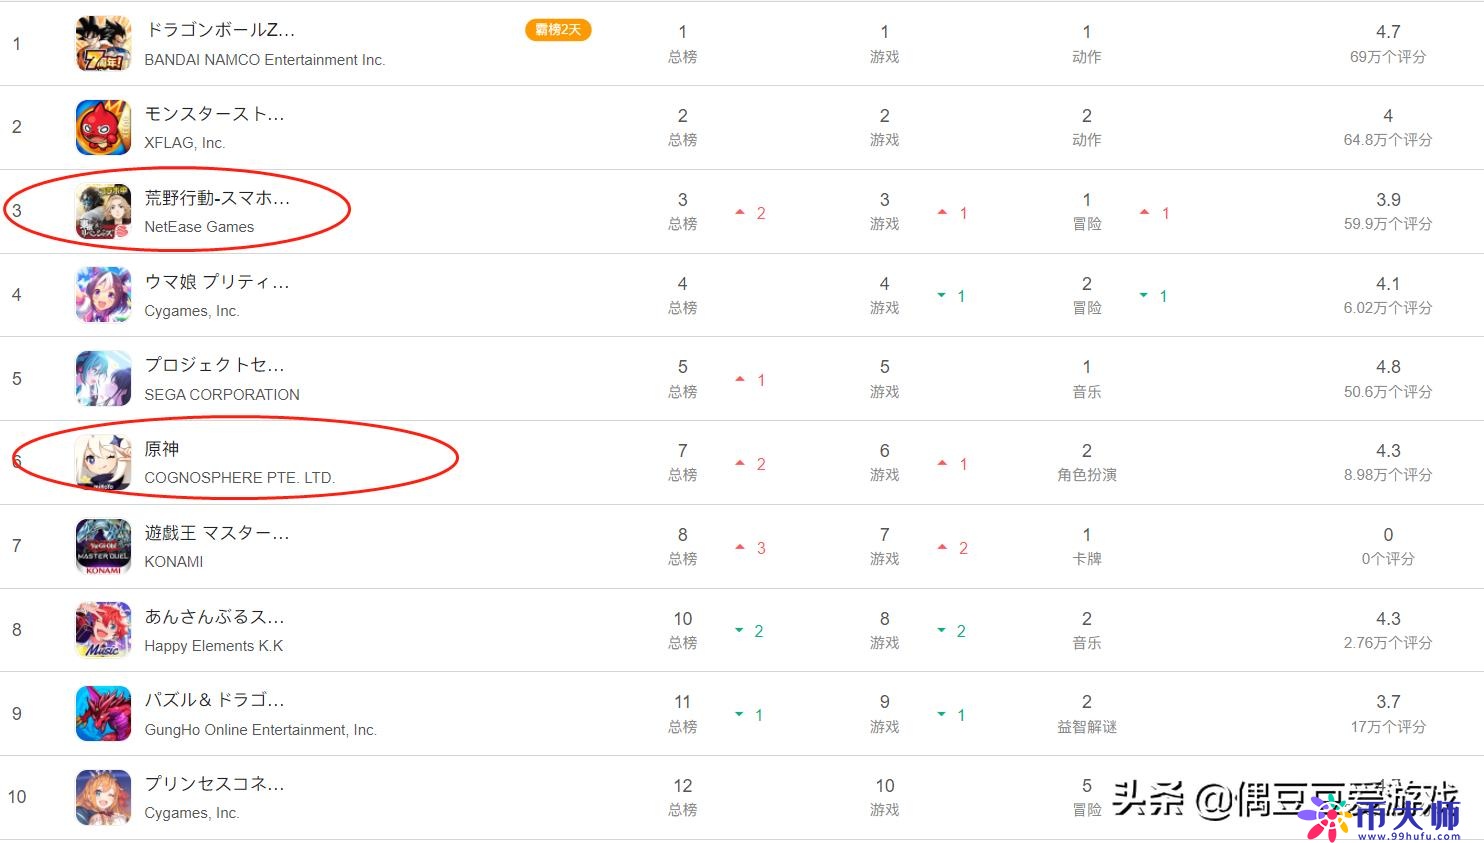
Task: Click the 6.02万个评分 rating count
Action: coord(1388,308)
